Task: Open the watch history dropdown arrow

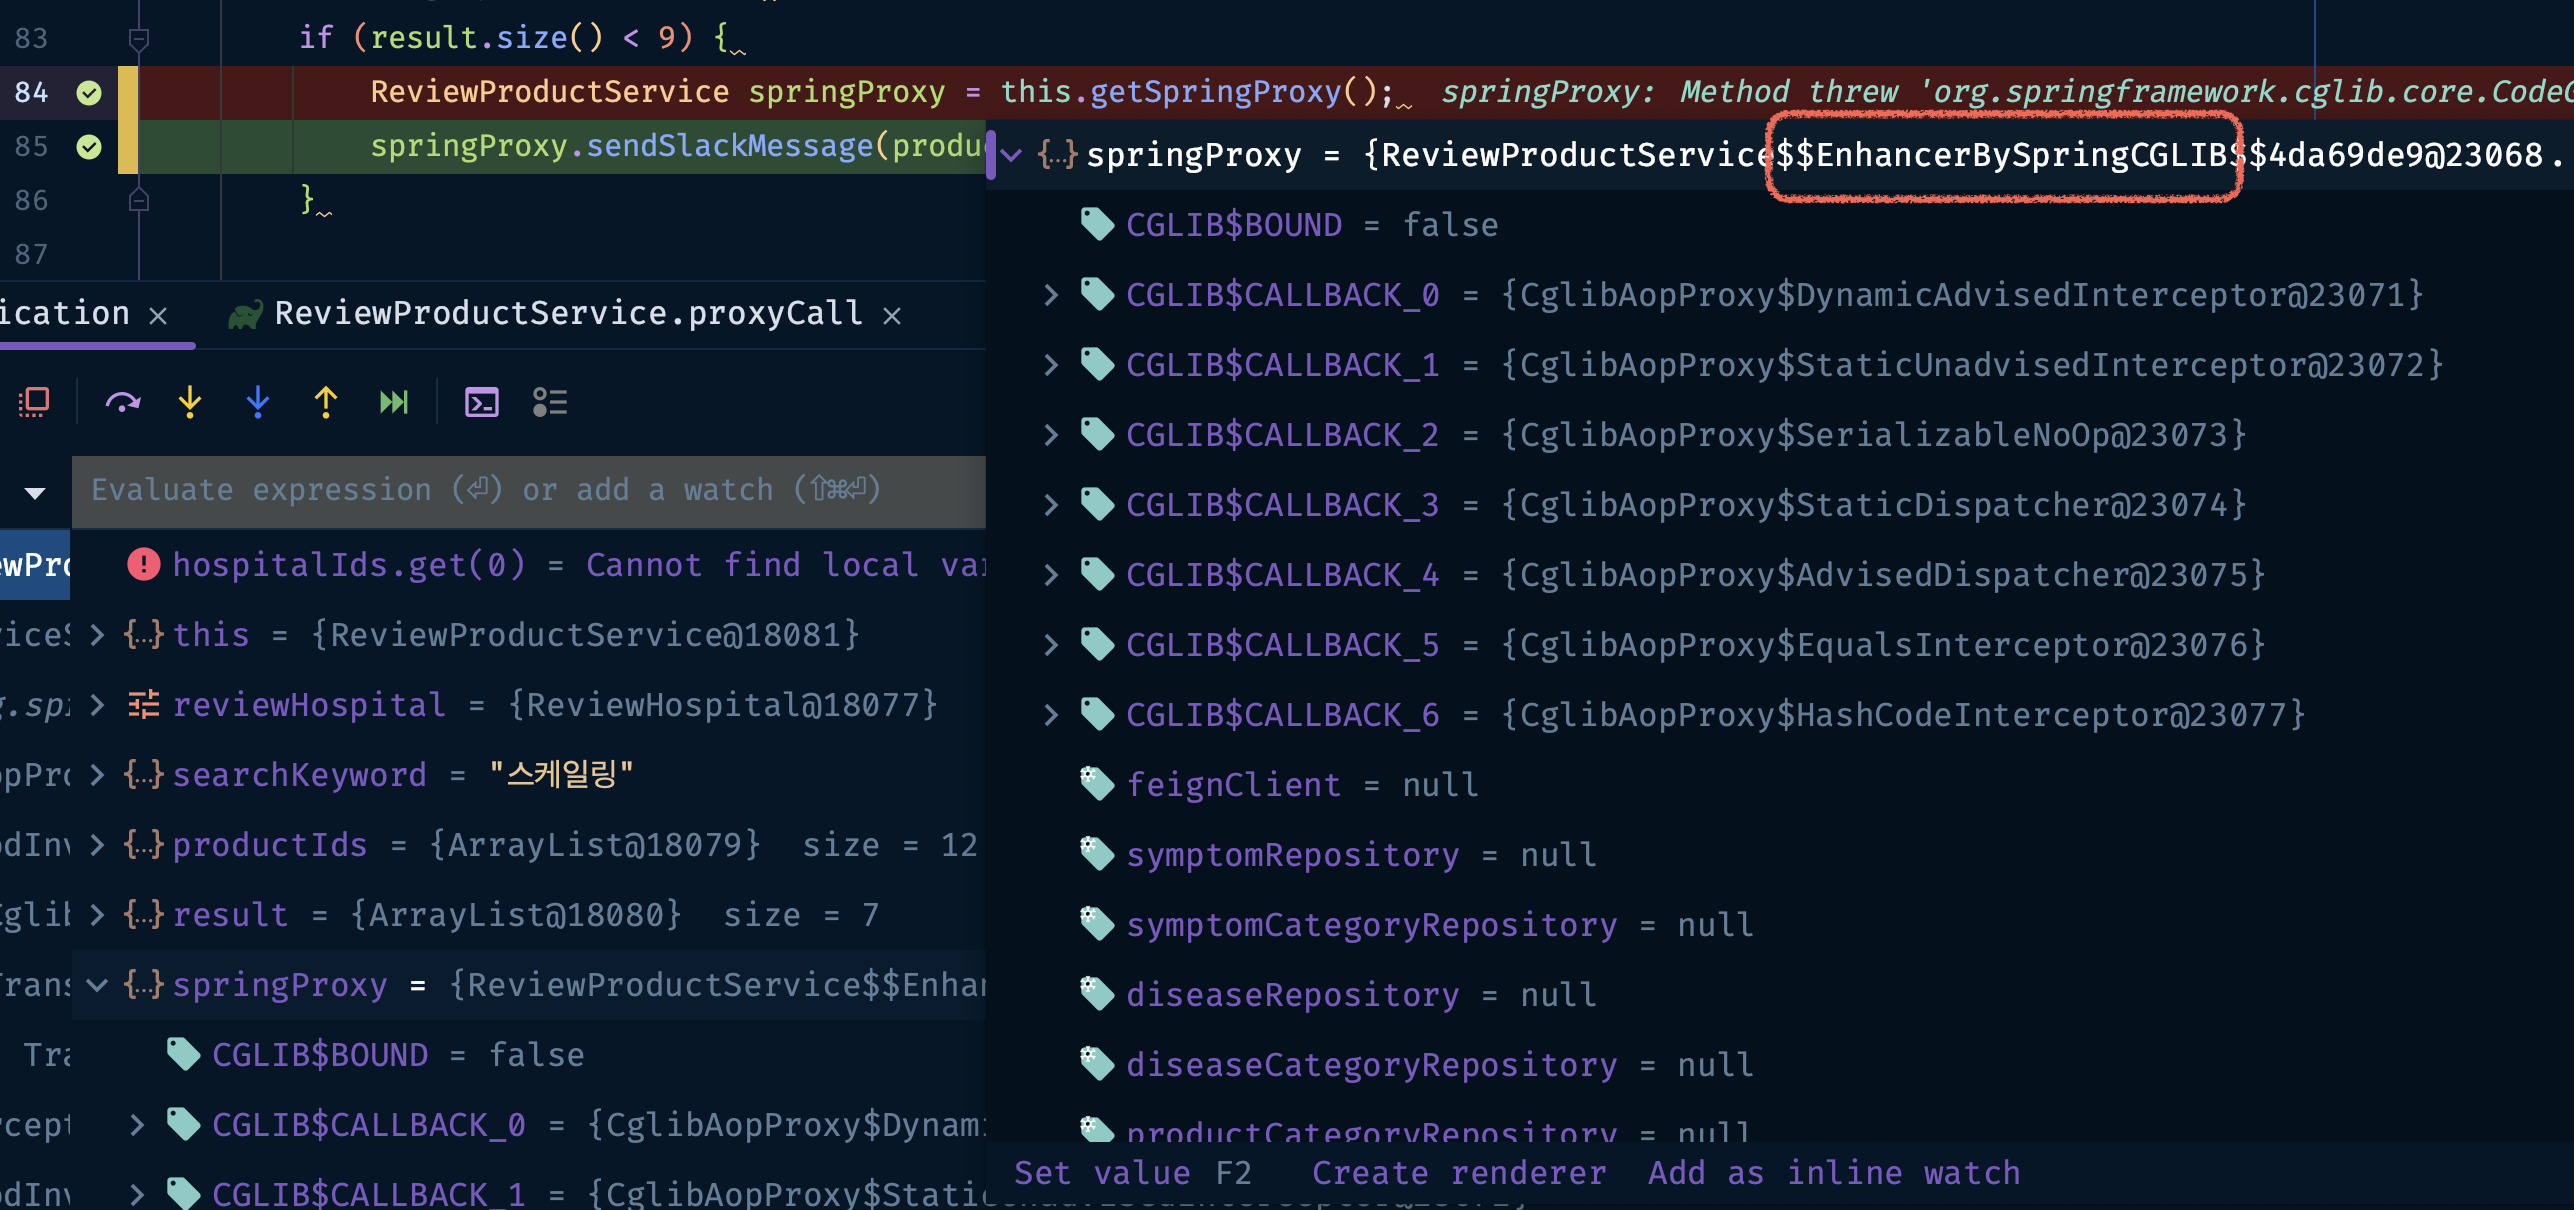Action: pyautogui.click(x=35, y=492)
